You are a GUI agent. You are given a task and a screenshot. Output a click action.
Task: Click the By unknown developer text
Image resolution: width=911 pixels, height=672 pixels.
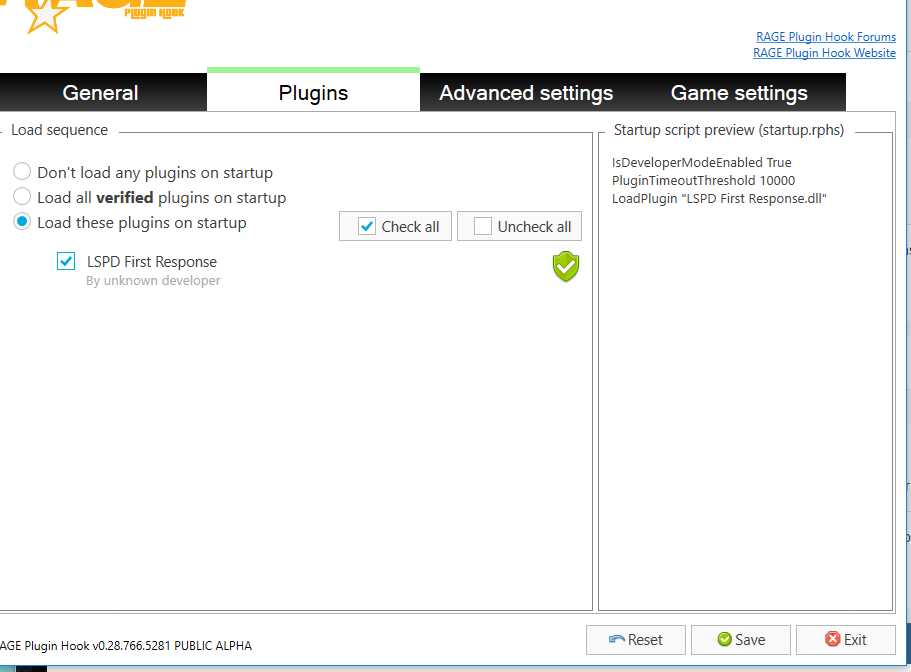153,281
